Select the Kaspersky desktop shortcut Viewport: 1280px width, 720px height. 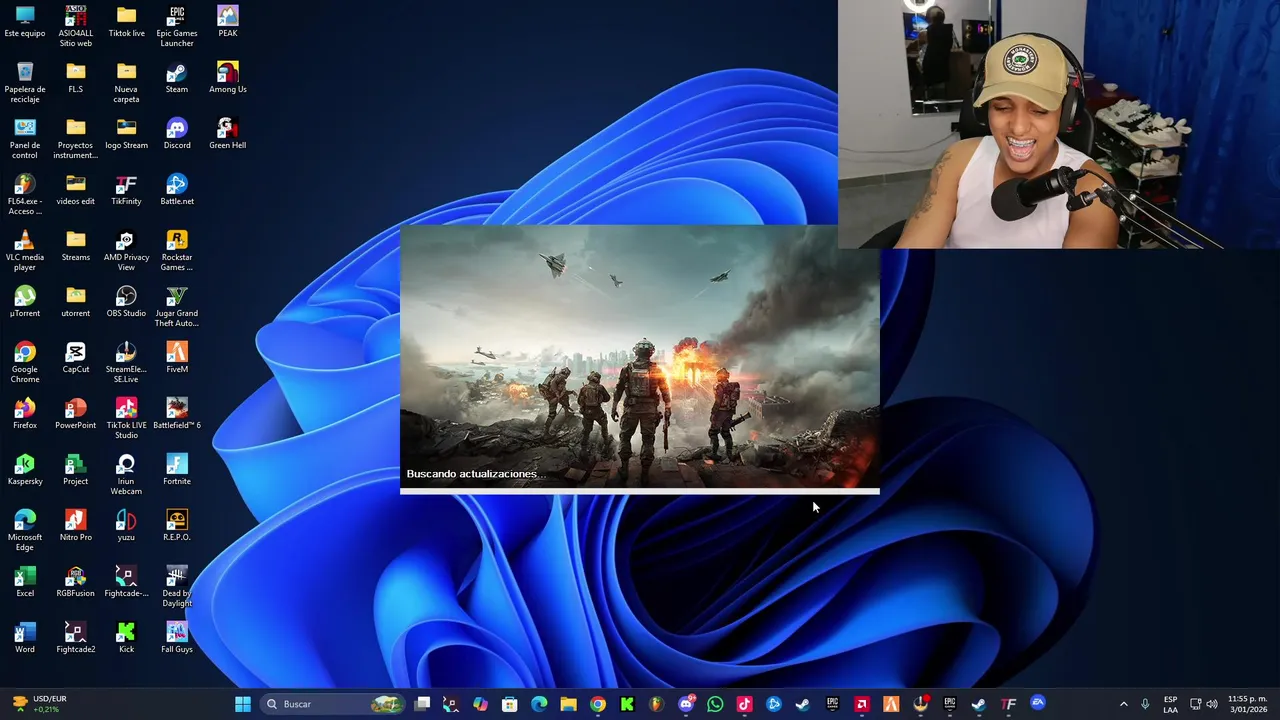[25, 470]
